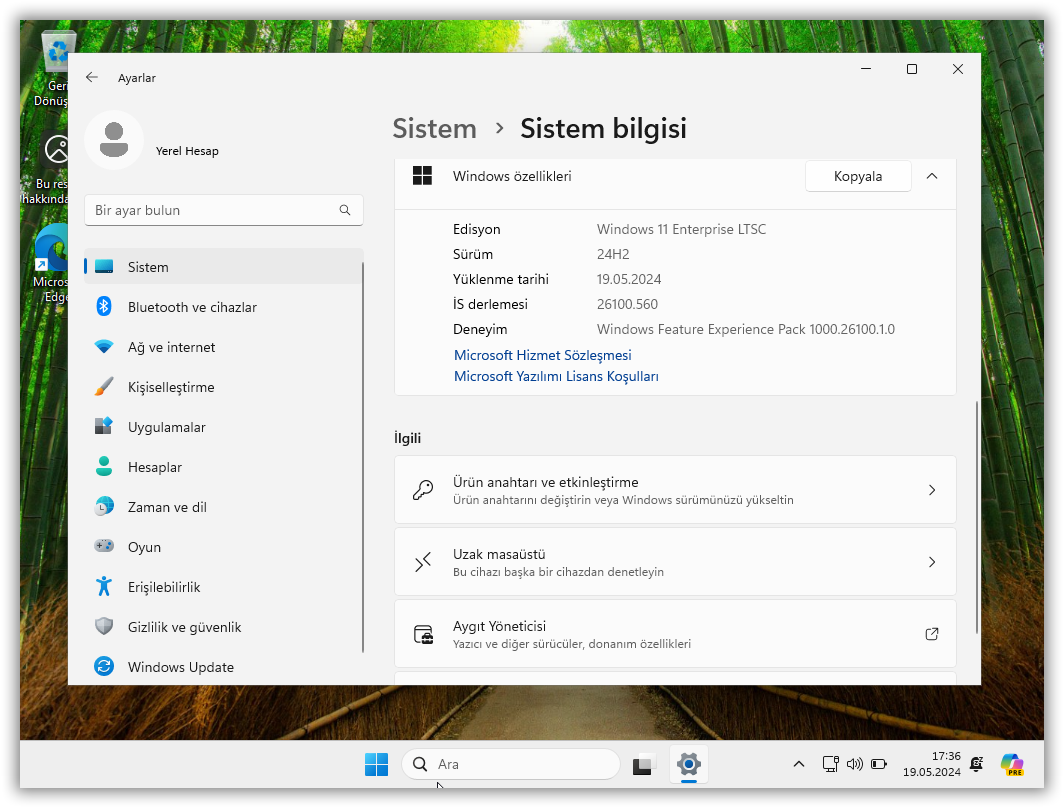Click the Uzak masaüstü remote icon
Image resolution: width=1064 pixels, height=808 pixels.
(x=423, y=562)
